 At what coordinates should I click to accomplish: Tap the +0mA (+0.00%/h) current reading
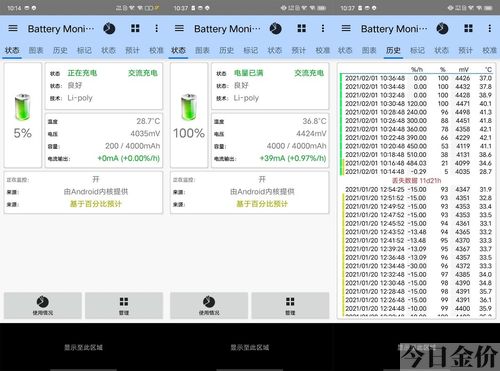pyautogui.click(x=129, y=158)
